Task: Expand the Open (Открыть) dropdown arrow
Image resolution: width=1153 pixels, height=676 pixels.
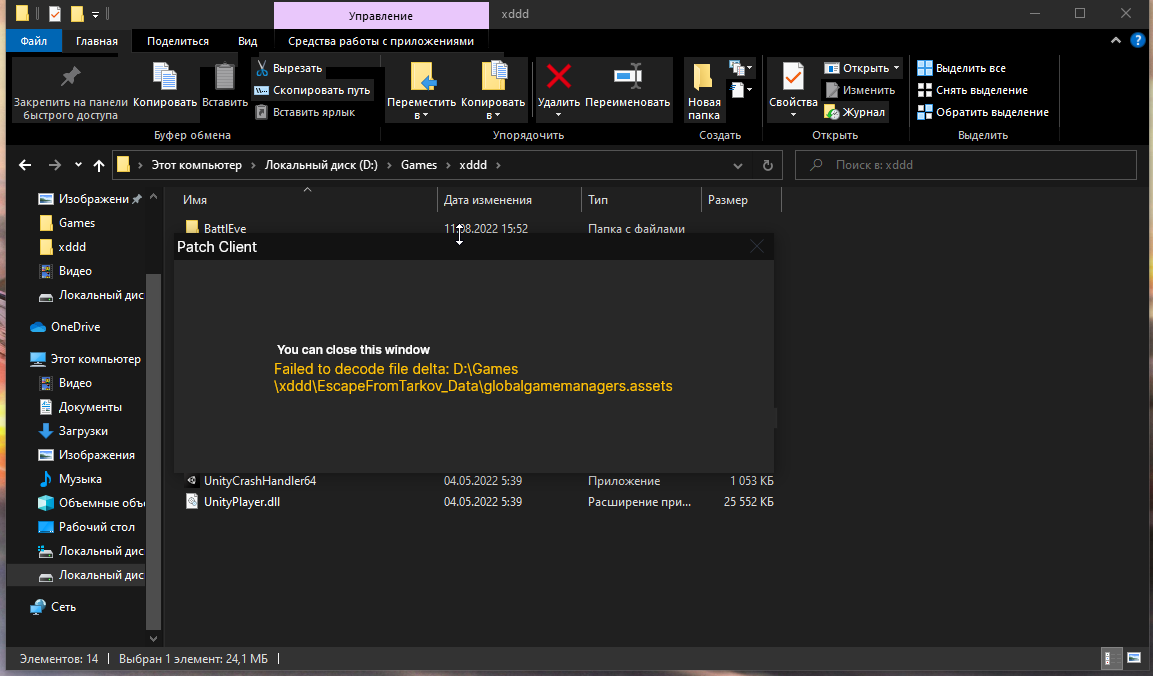Action: point(896,68)
